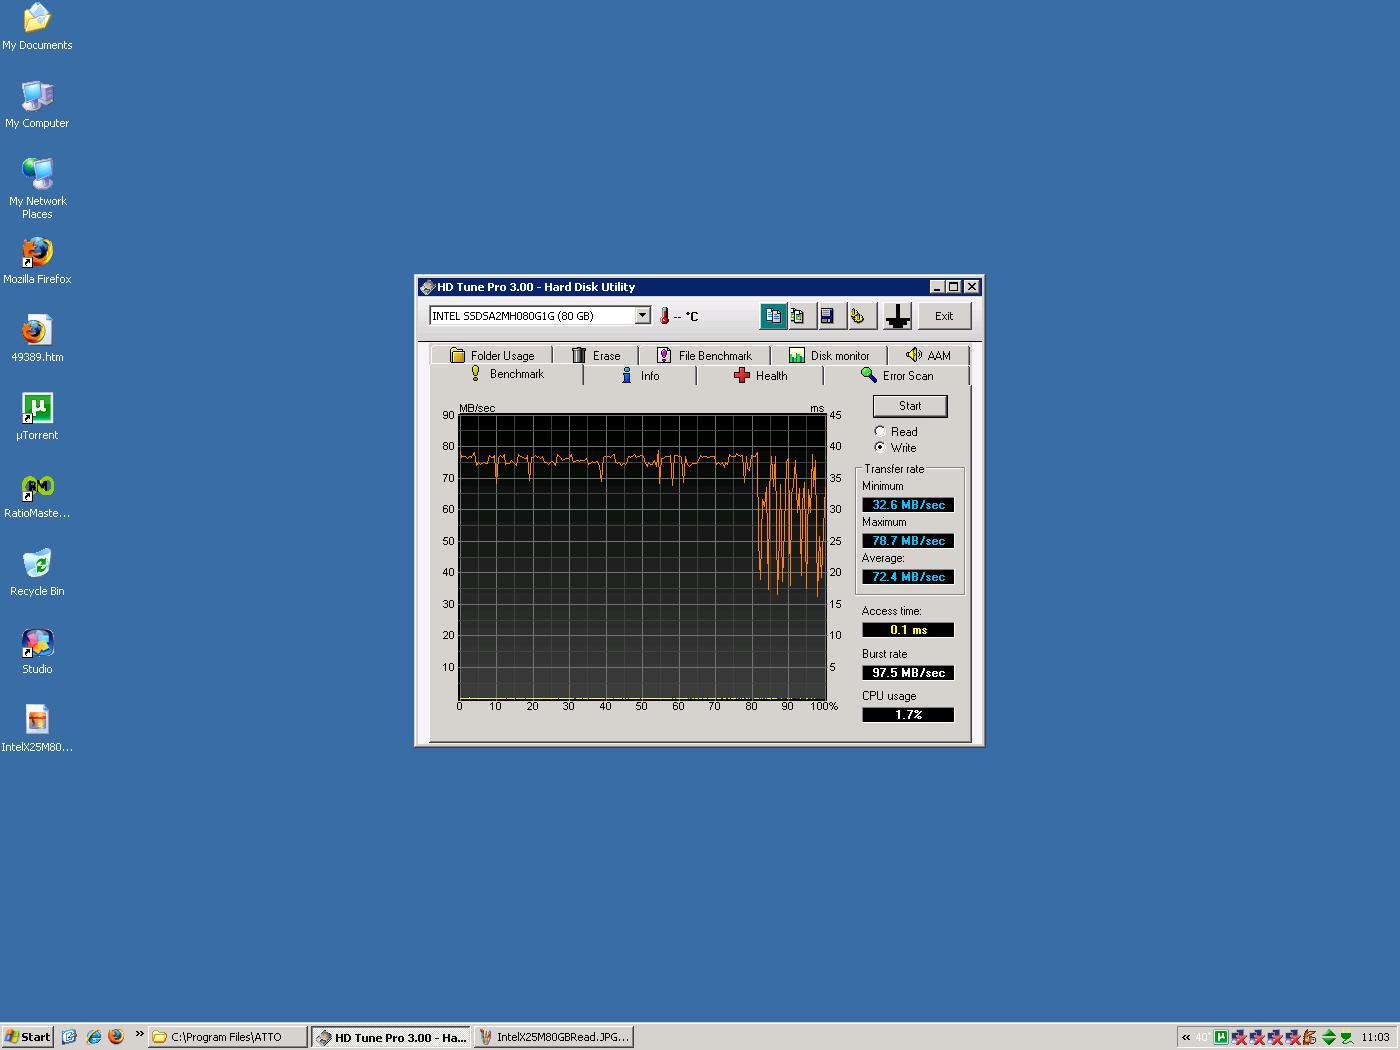The width and height of the screenshot is (1400, 1050).
Task: Click the average transfer rate 72.4 MB/sec
Action: click(x=908, y=577)
